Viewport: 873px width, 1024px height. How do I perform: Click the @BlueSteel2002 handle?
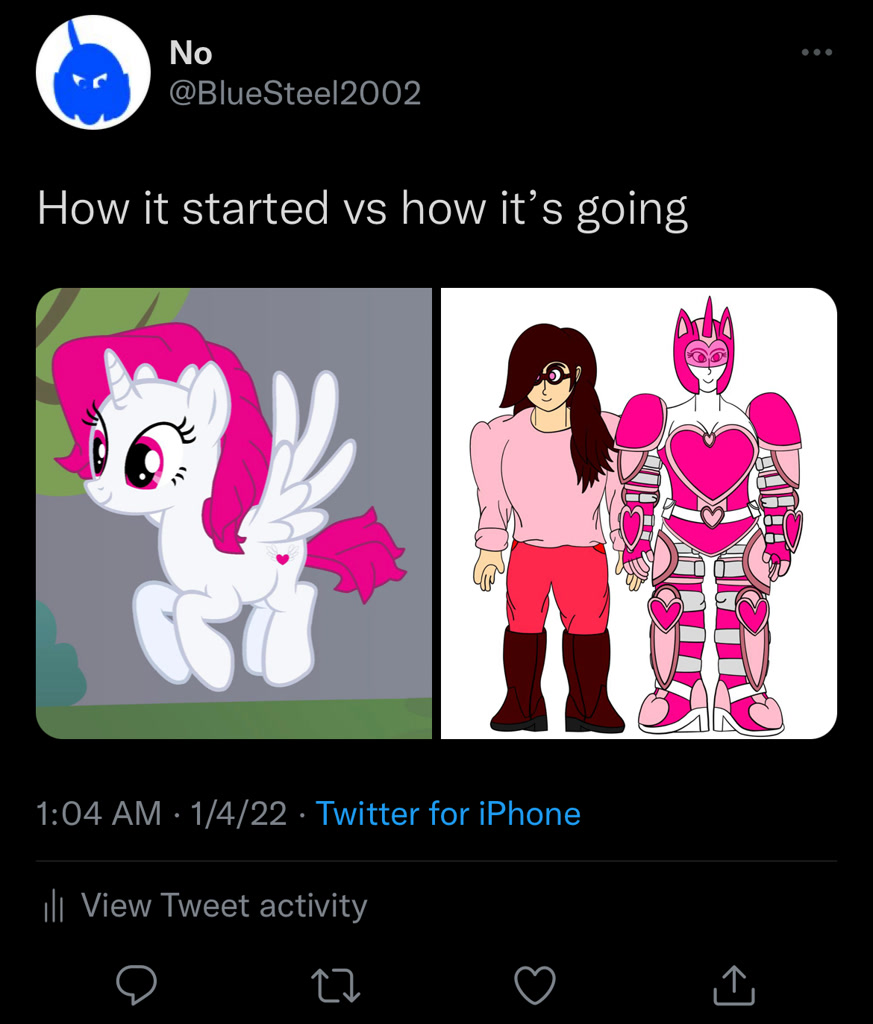click(x=292, y=94)
